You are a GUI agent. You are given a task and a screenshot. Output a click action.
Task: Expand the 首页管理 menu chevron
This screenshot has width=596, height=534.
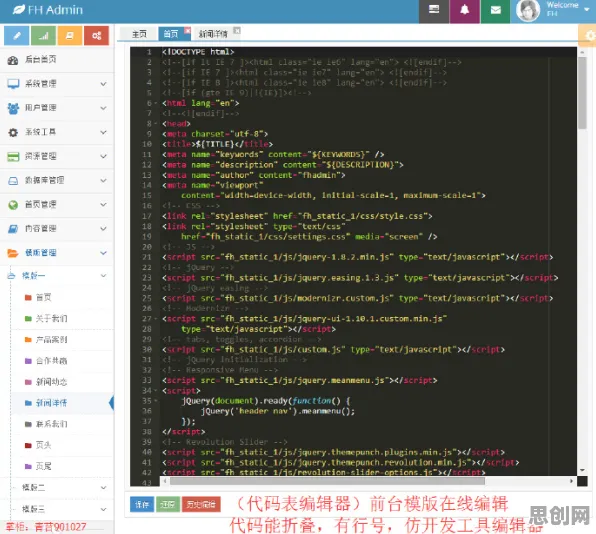pos(103,205)
